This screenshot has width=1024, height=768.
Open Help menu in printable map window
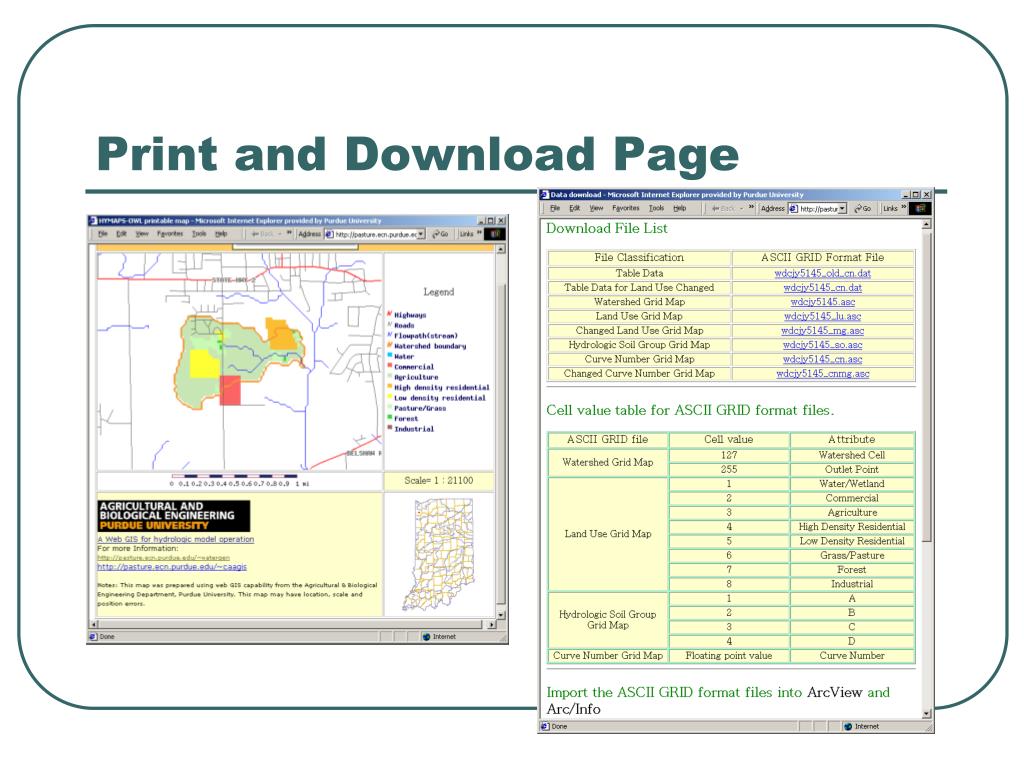point(221,234)
